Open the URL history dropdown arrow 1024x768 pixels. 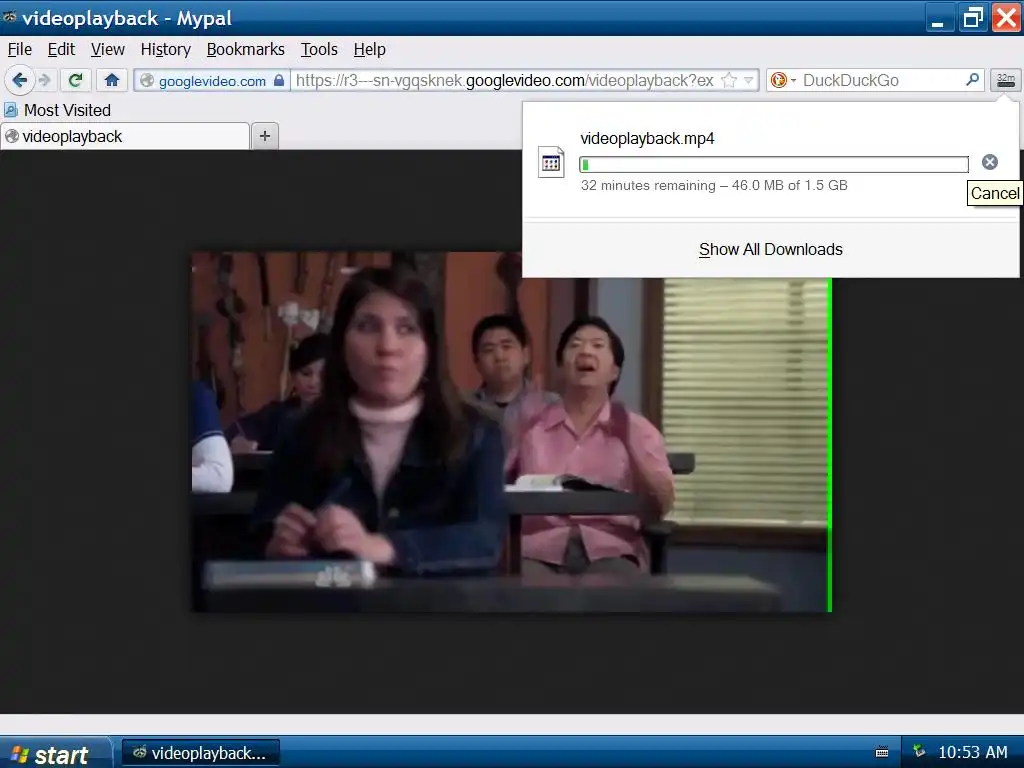pyautogui.click(x=749, y=80)
